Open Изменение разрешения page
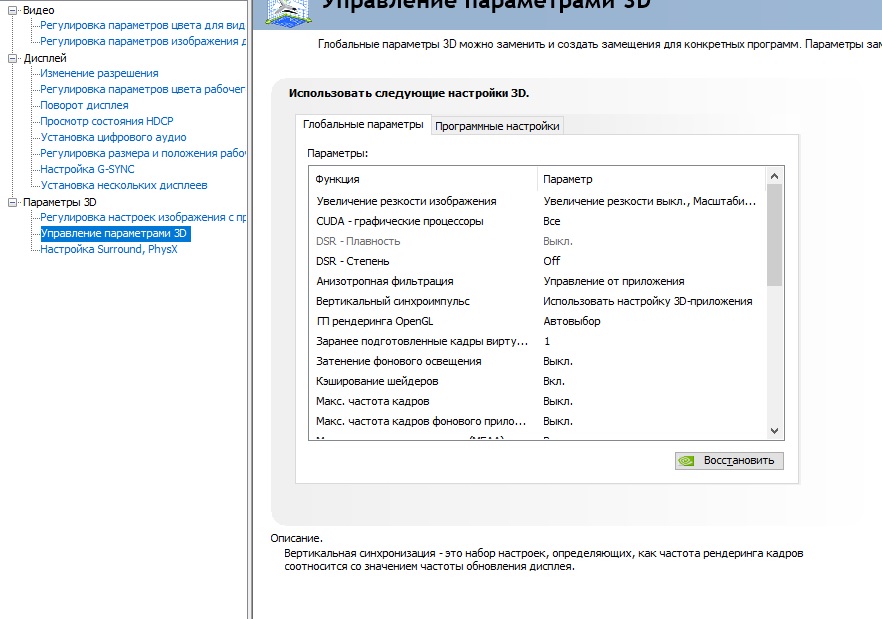This screenshot has height=619, width=882. coord(99,73)
